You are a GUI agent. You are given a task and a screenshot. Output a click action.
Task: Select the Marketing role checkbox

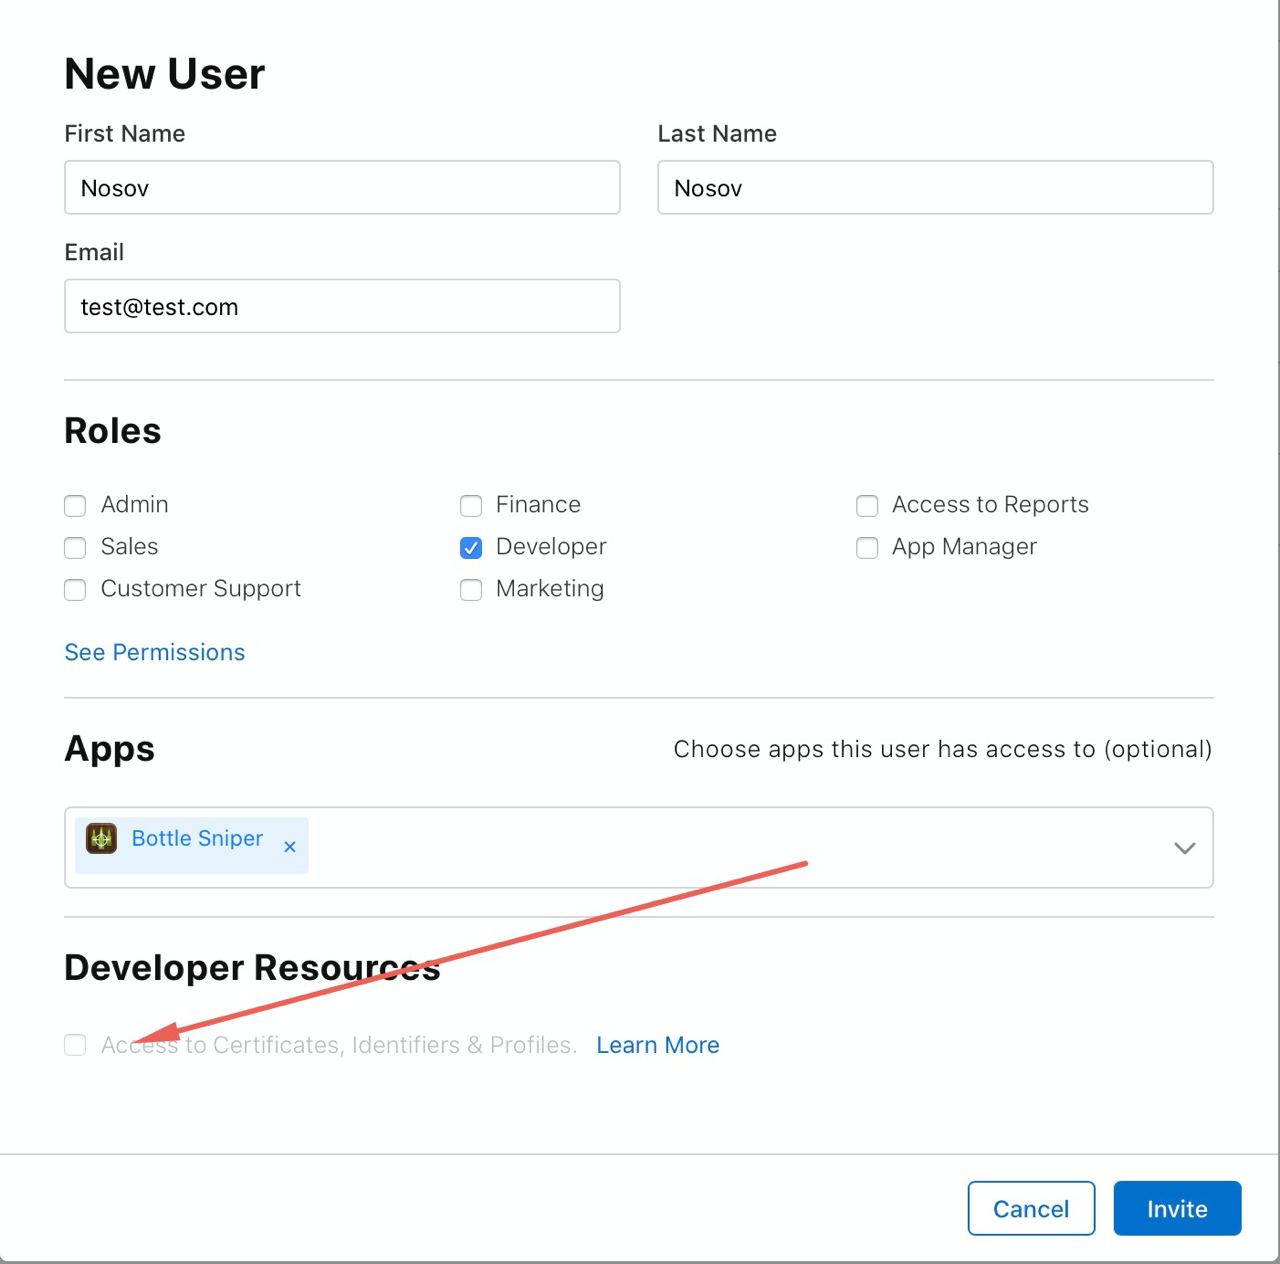click(471, 590)
